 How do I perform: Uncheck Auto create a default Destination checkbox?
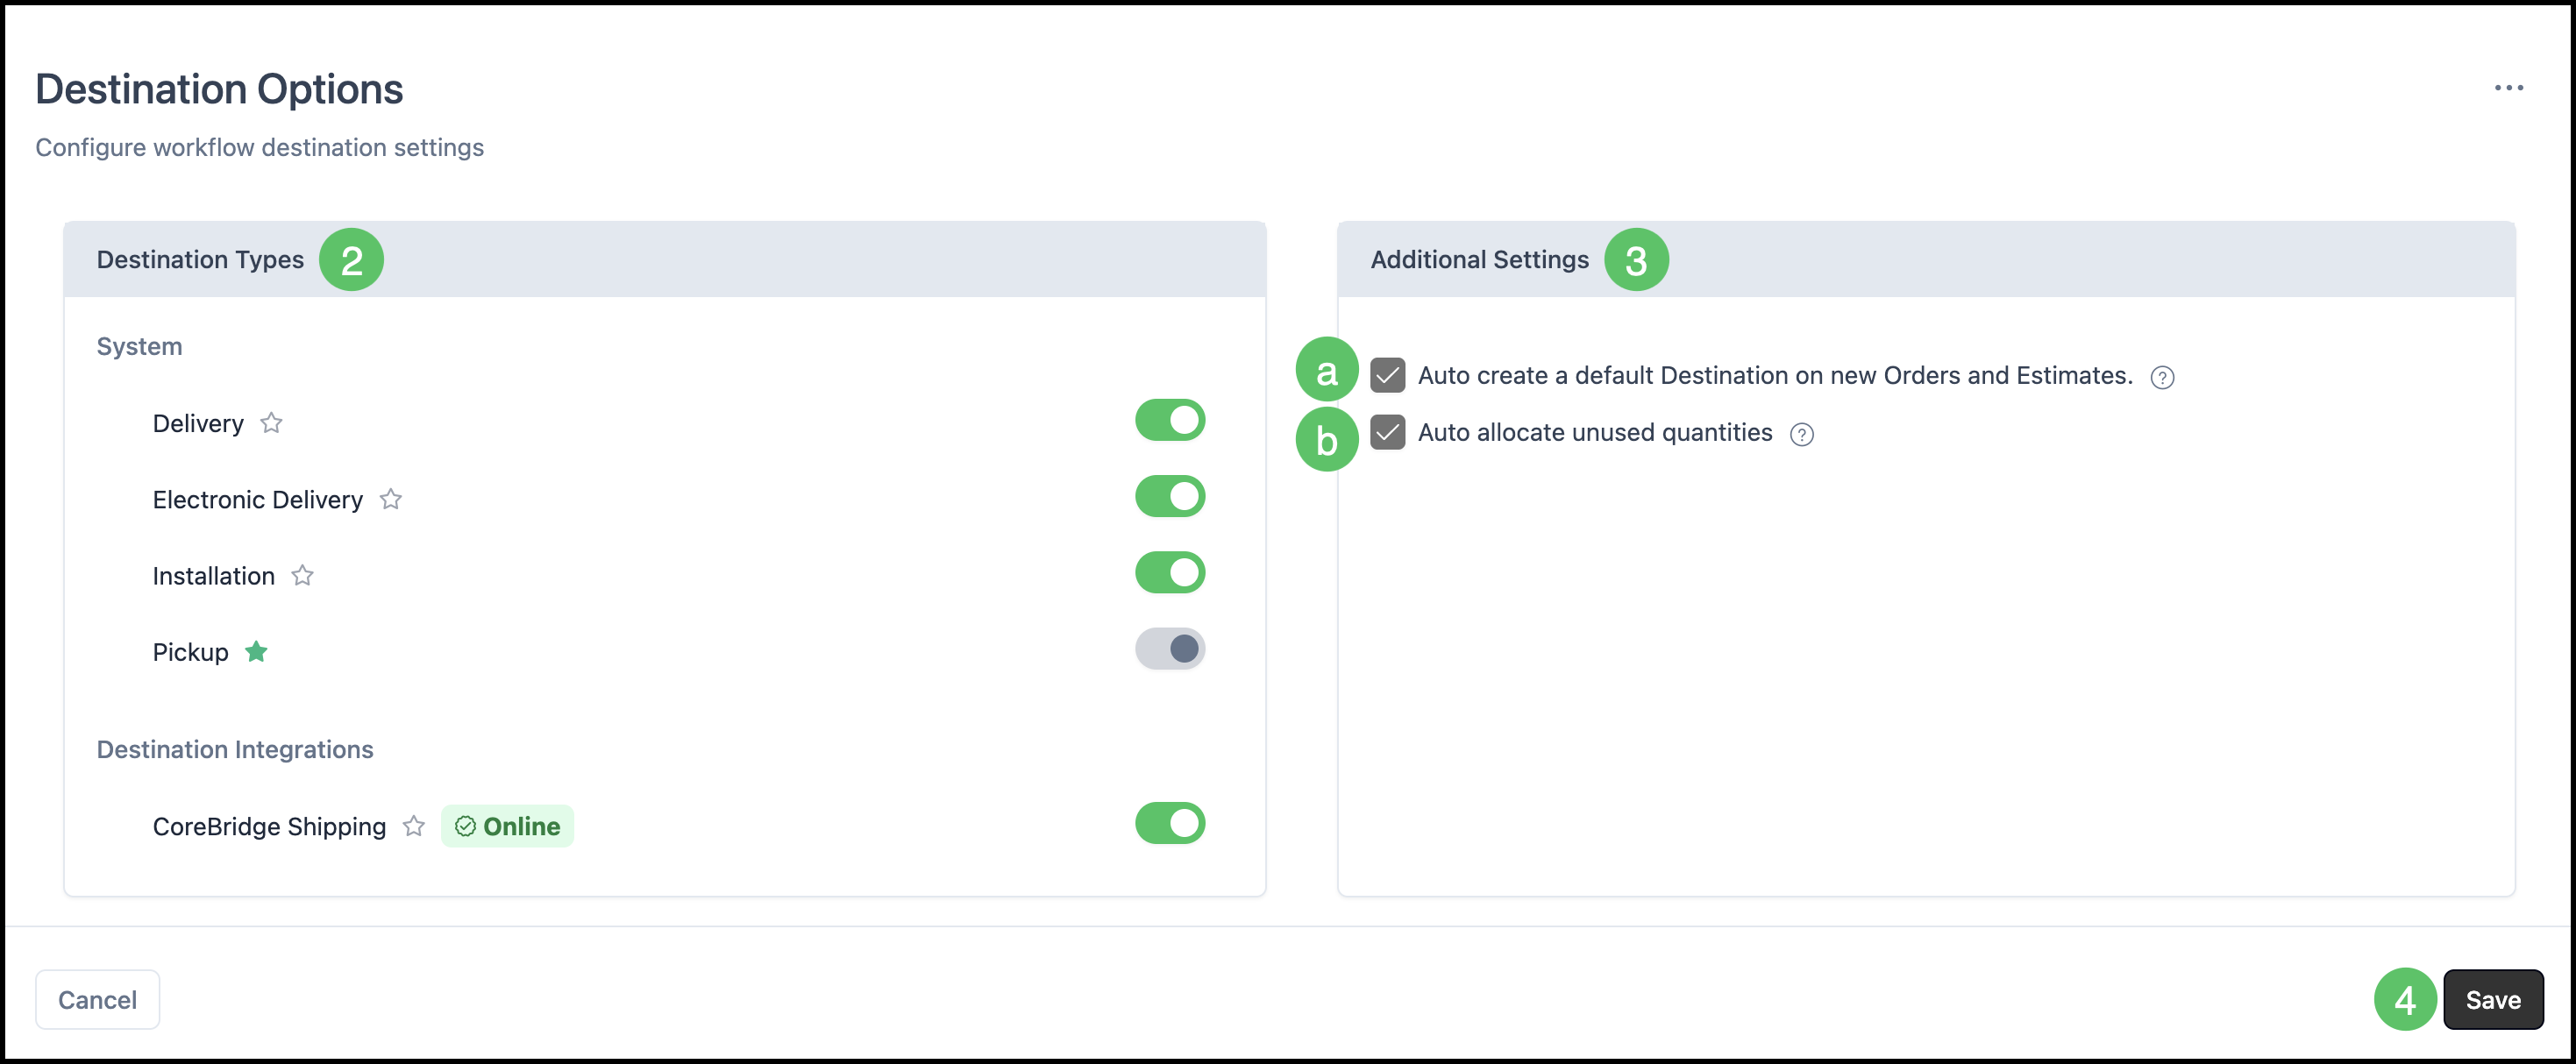tap(1387, 375)
